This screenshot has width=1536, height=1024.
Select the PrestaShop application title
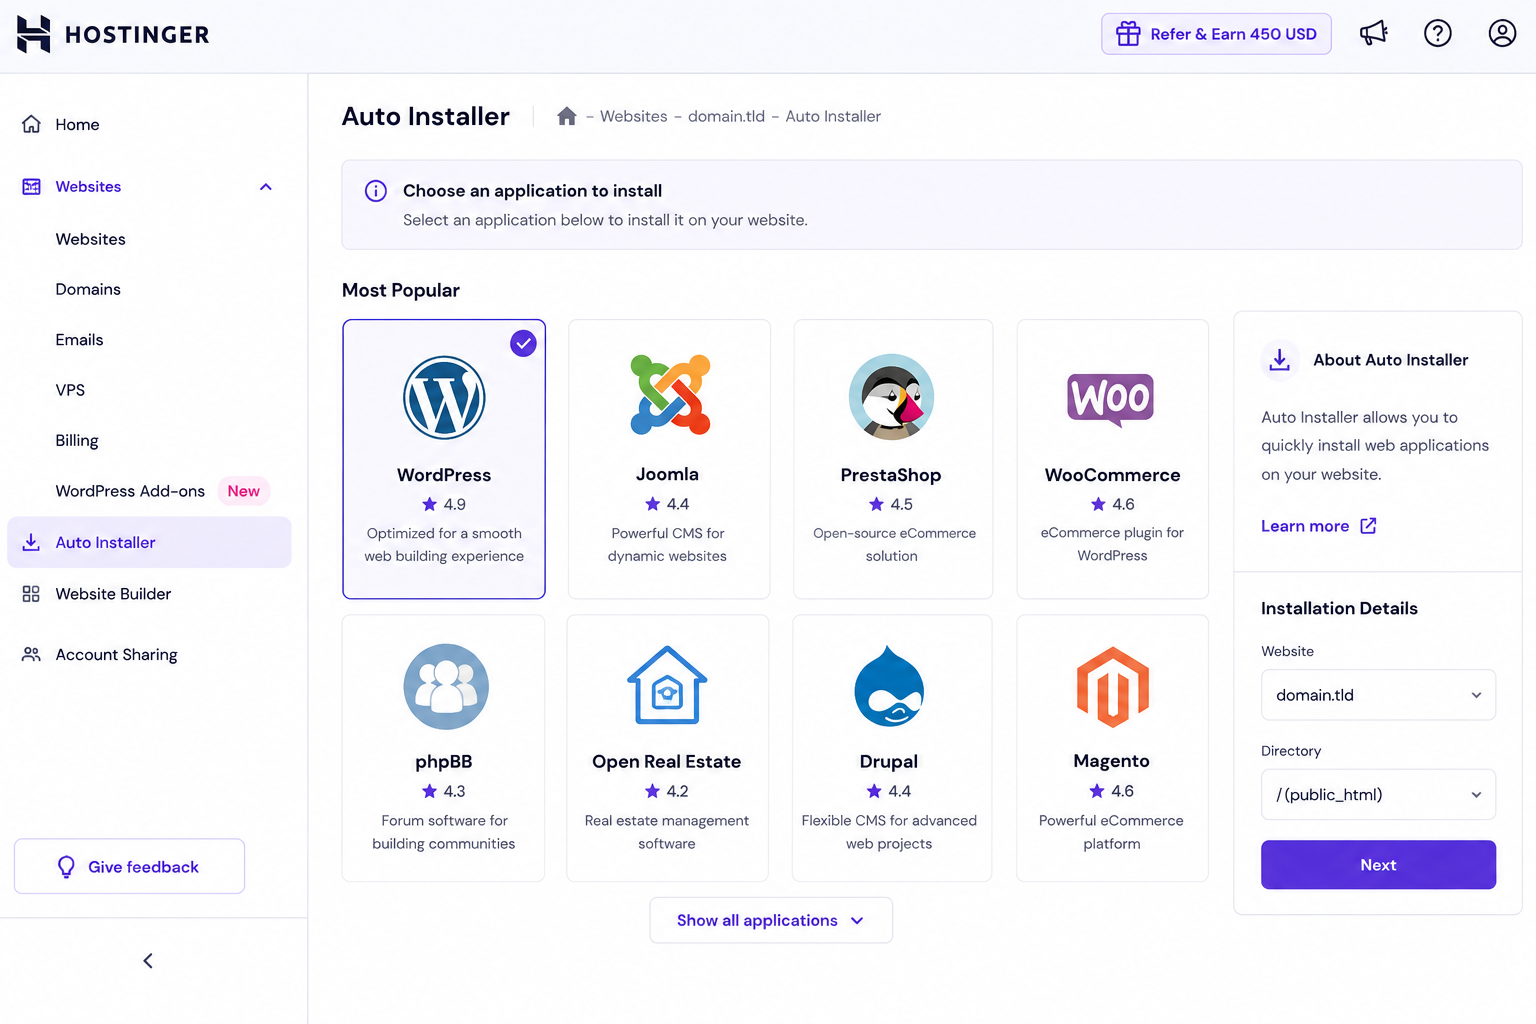(x=891, y=475)
